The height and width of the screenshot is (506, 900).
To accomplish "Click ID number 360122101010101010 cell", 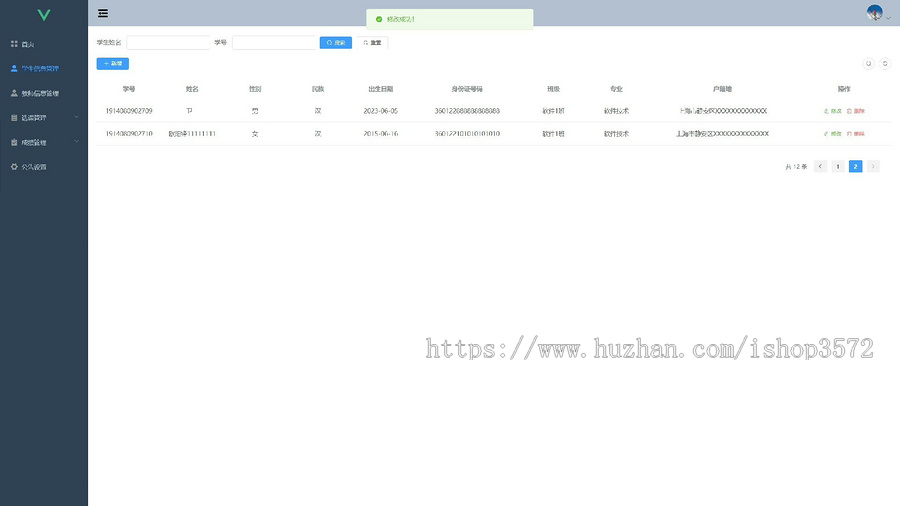I will coord(467,134).
